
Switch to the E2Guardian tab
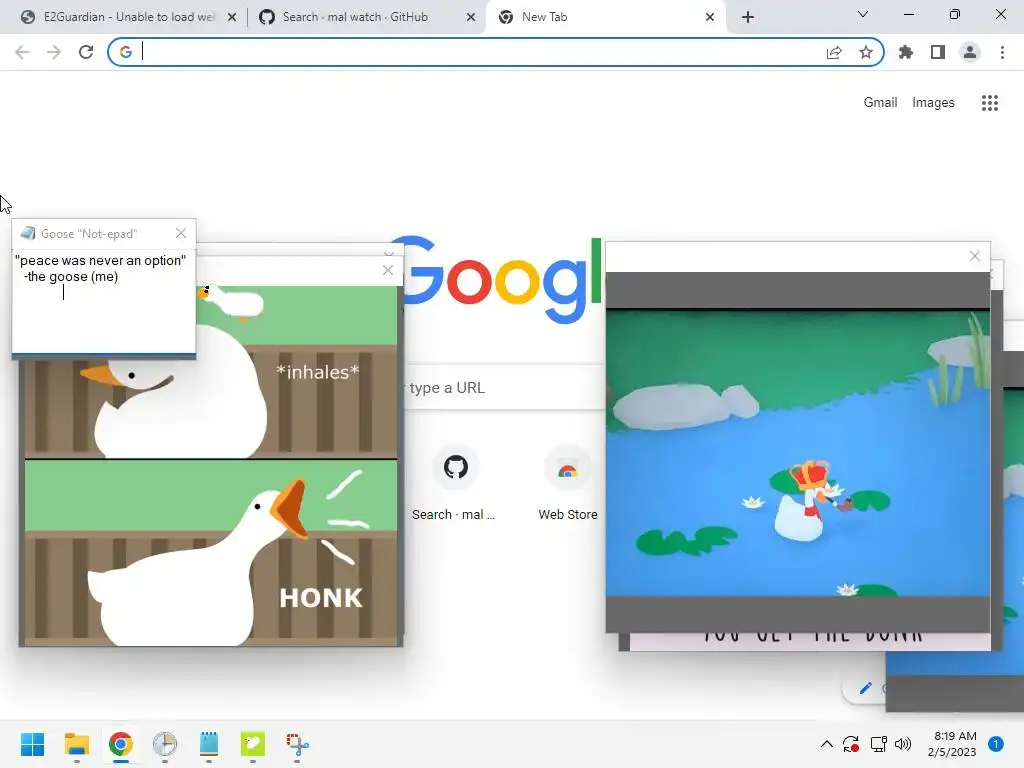click(x=129, y=17)
